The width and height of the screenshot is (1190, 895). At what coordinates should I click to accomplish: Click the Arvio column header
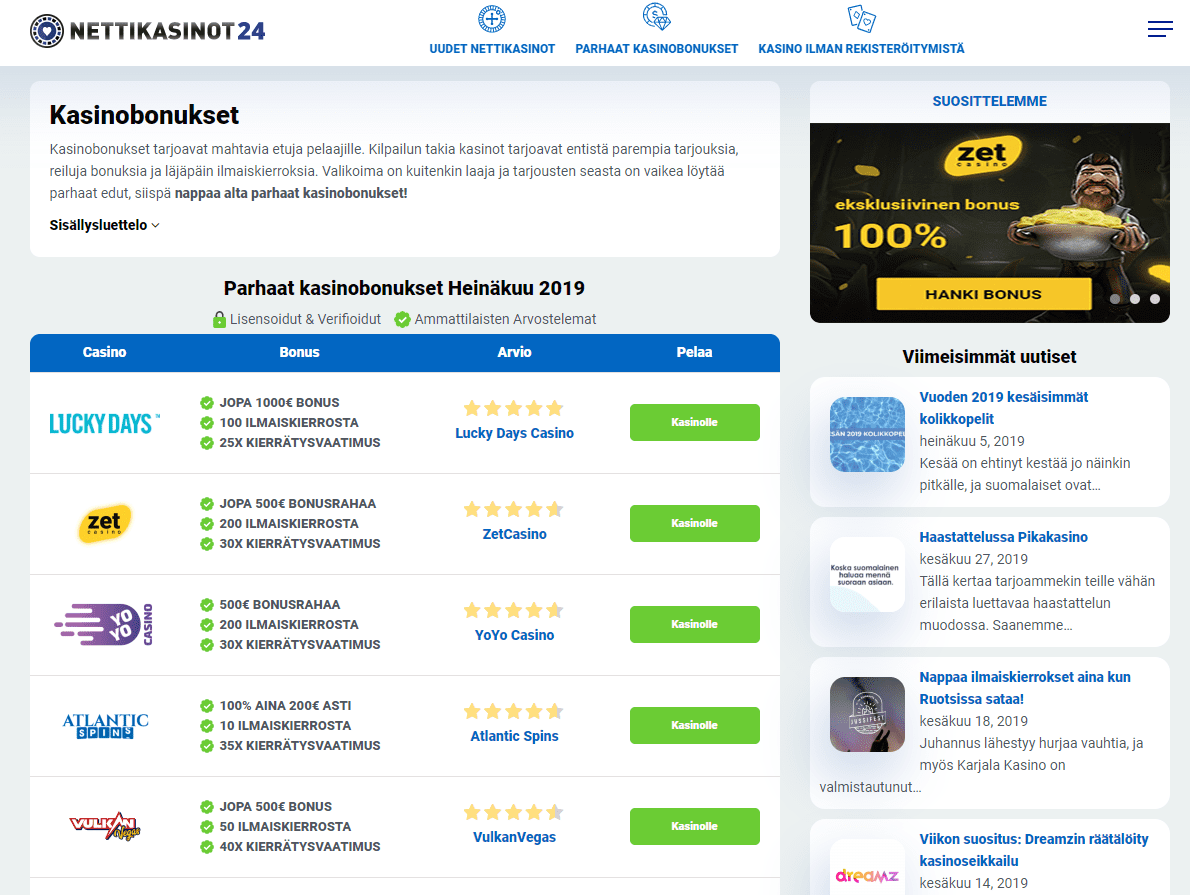(514, 352)
